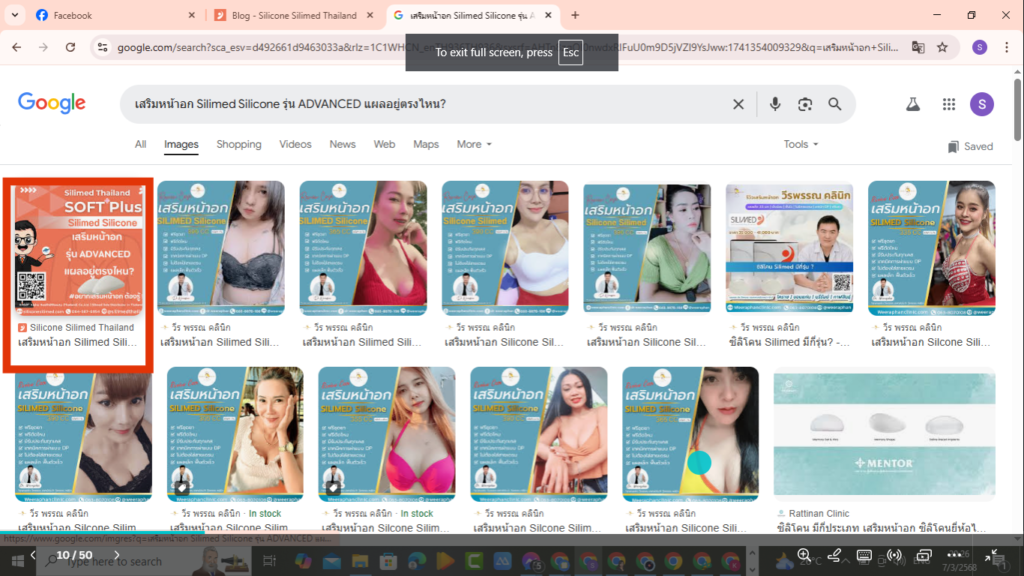
Task: Switch to the Maps results tab
Action: 426,144
